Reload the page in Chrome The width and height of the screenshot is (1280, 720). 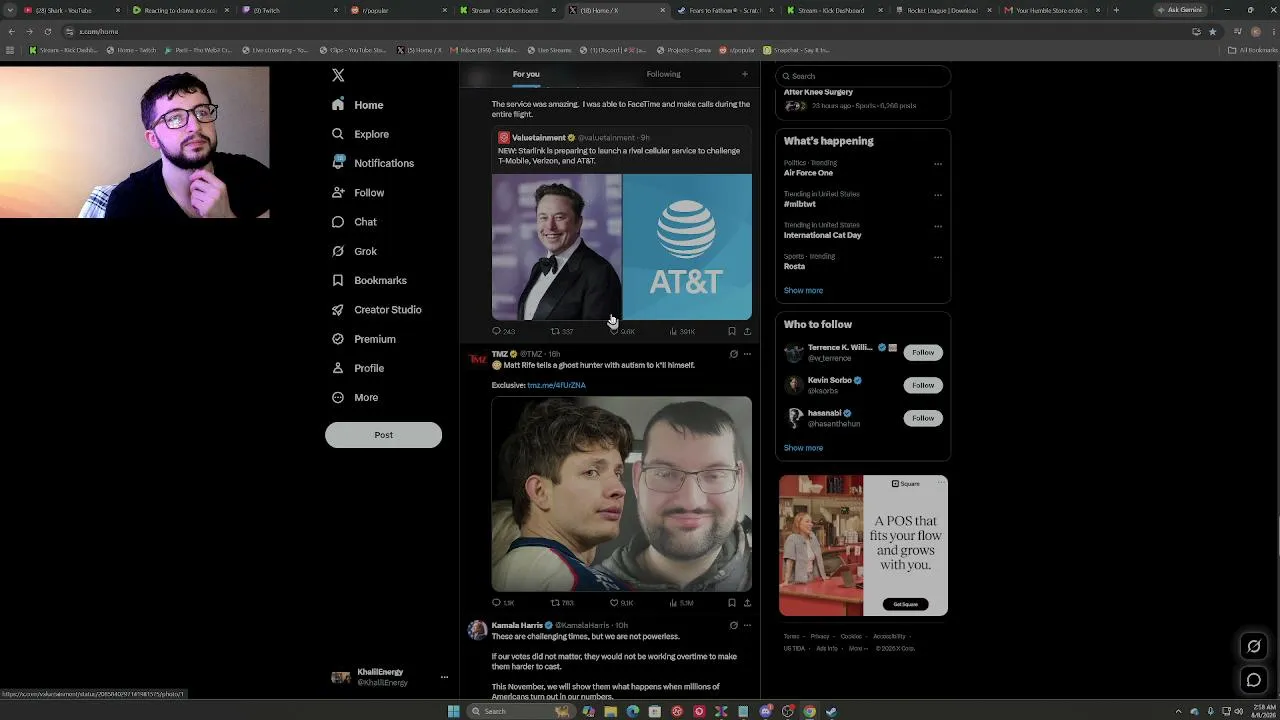point(47,31)
